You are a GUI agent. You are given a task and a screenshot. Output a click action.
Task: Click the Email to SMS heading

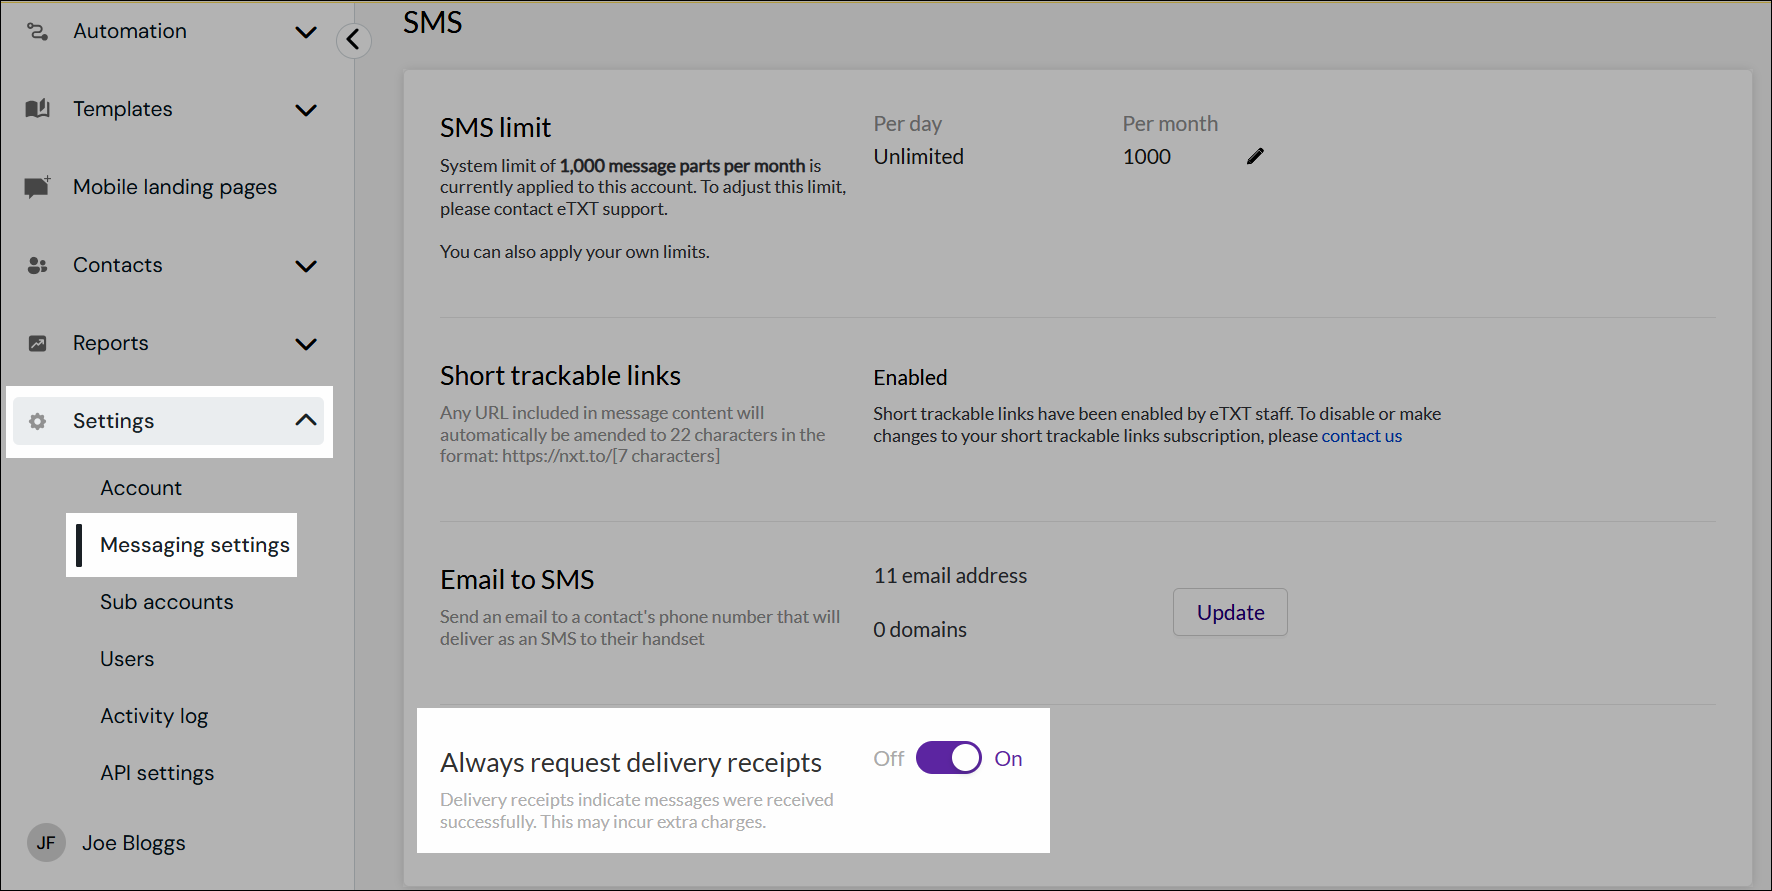pyautogui.click(x=517, y=579)
